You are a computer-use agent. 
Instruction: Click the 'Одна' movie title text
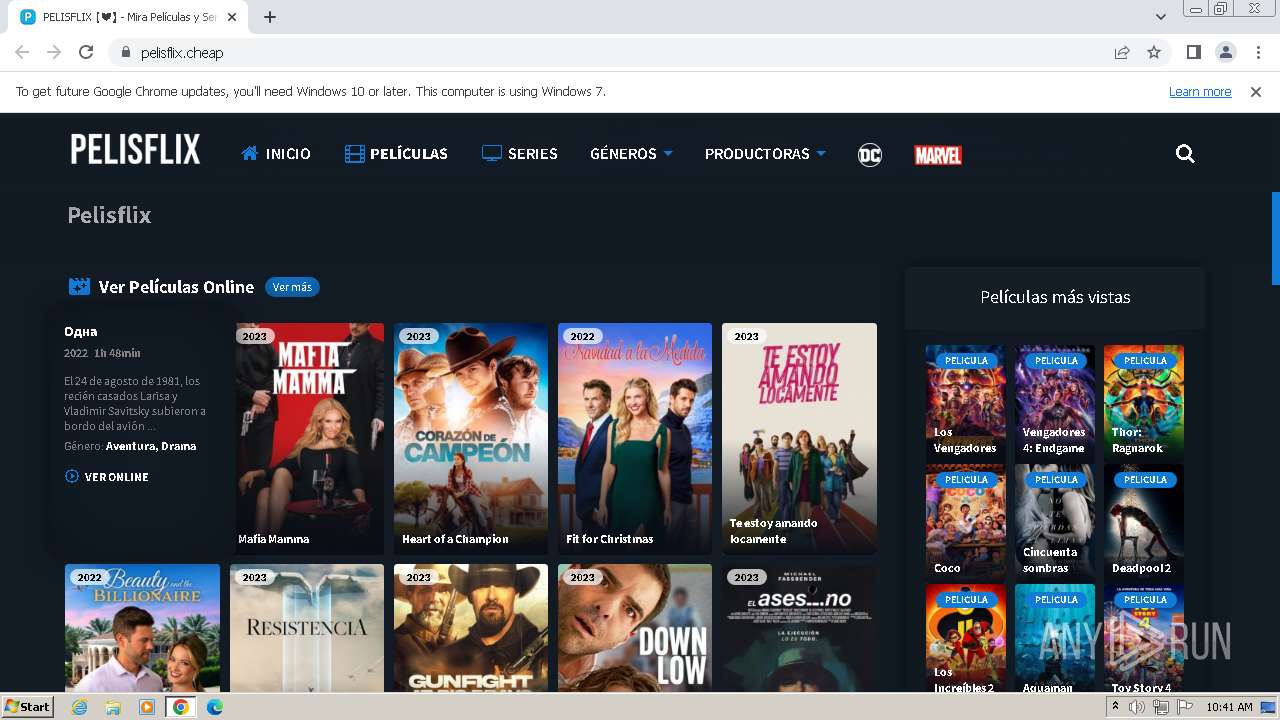[81, 331]
